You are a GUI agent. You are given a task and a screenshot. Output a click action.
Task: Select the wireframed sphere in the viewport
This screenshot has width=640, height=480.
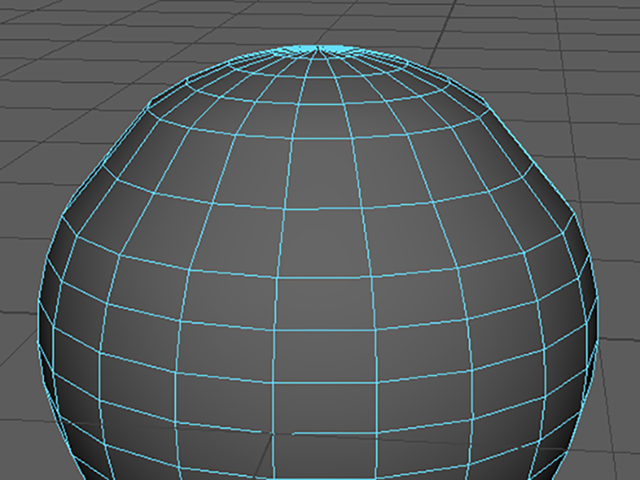tap(318, 263)
